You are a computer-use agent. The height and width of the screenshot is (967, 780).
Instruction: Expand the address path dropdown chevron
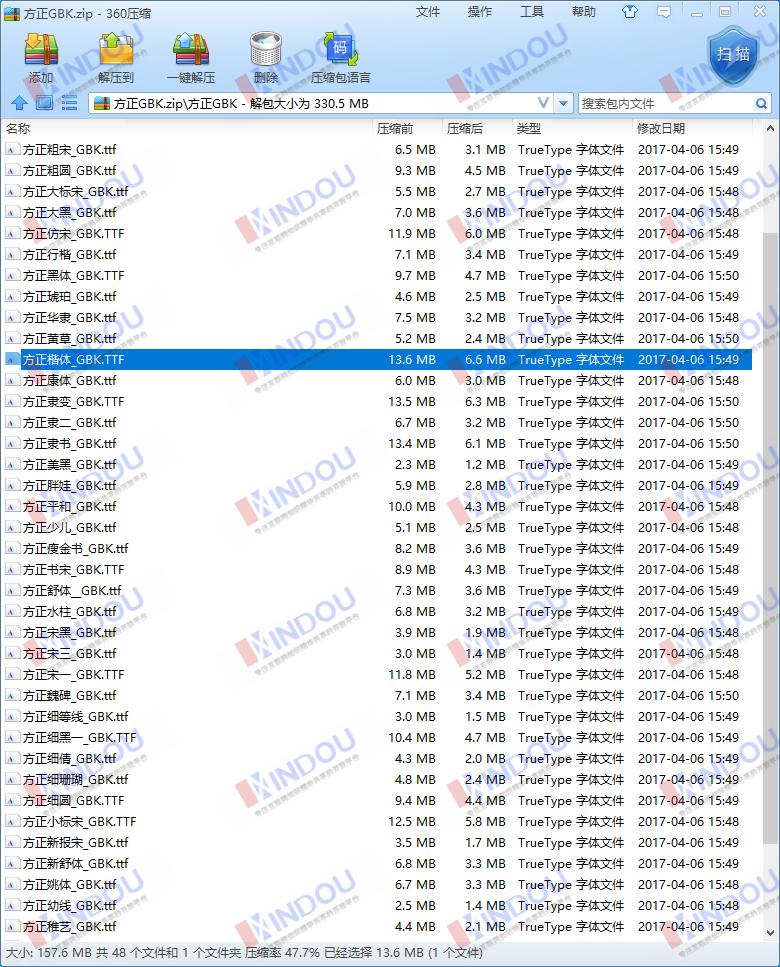pyautogui.click(x=543, y=103)
